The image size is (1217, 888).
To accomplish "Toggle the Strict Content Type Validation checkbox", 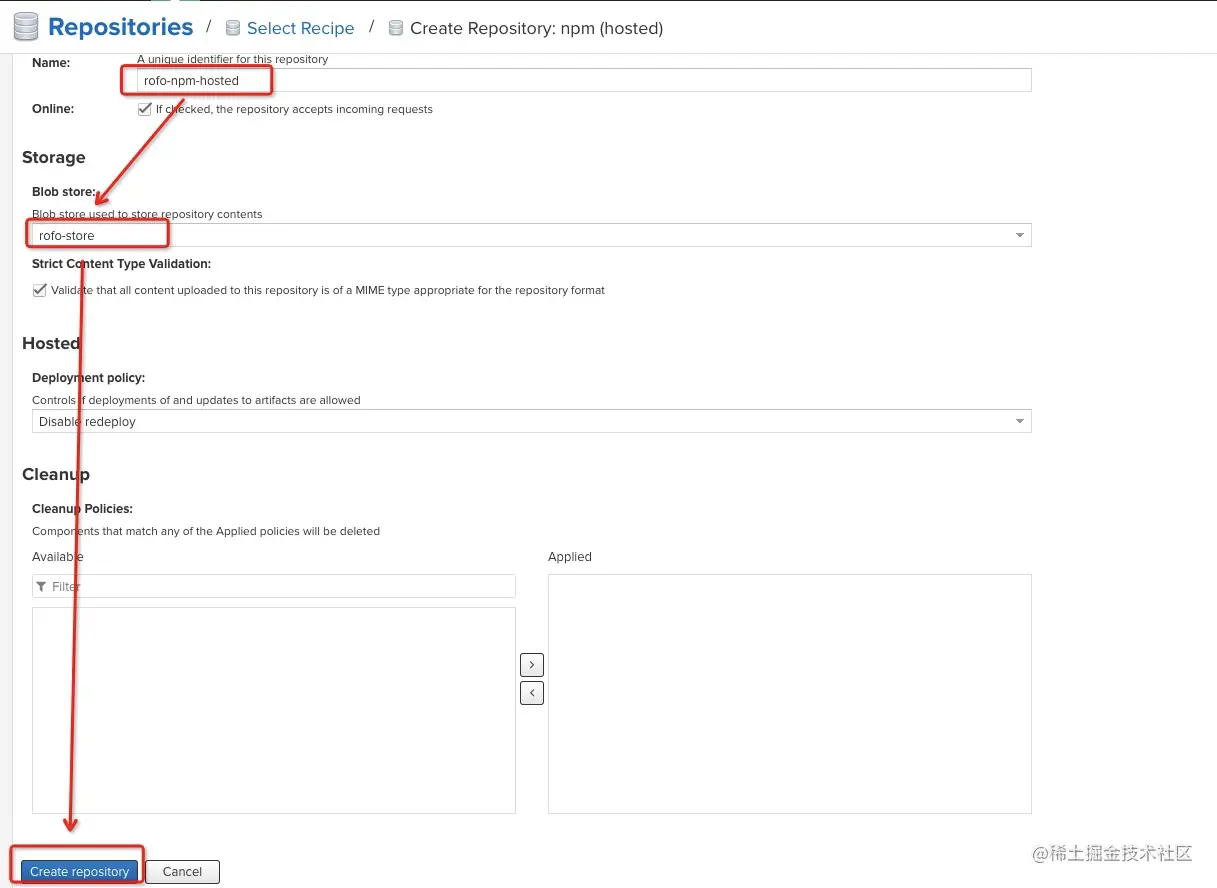I will point(40,290).
